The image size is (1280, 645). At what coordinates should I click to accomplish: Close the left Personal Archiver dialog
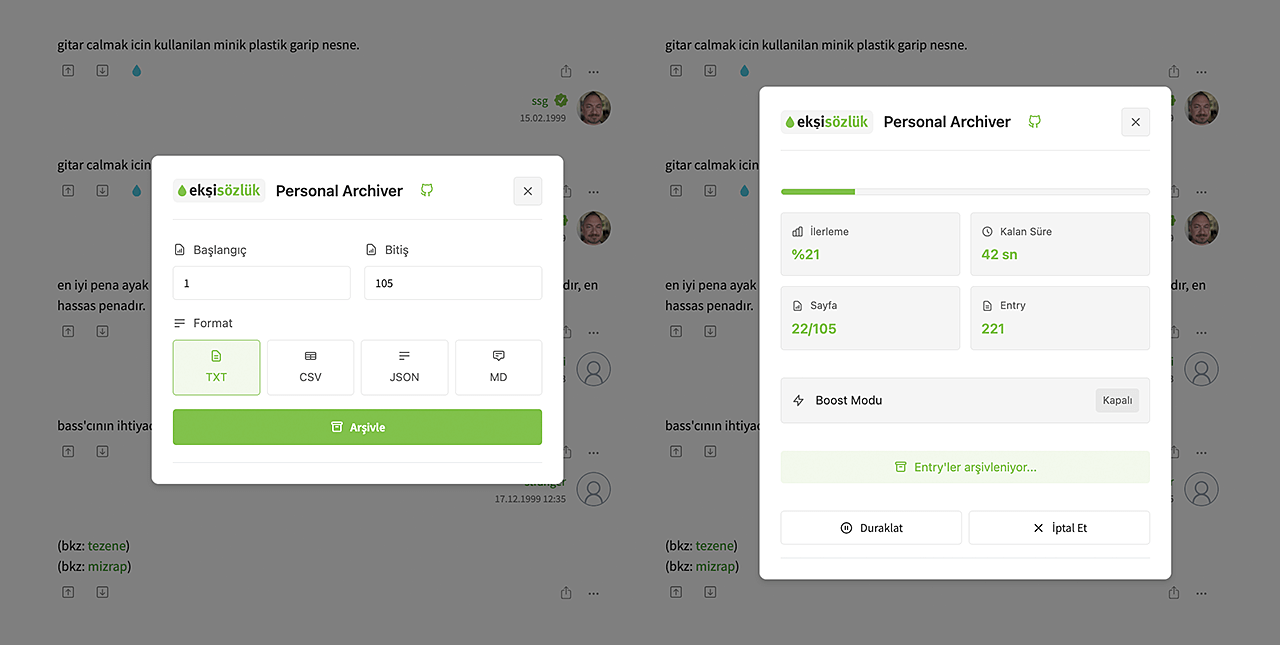click(x=528, y=191)
